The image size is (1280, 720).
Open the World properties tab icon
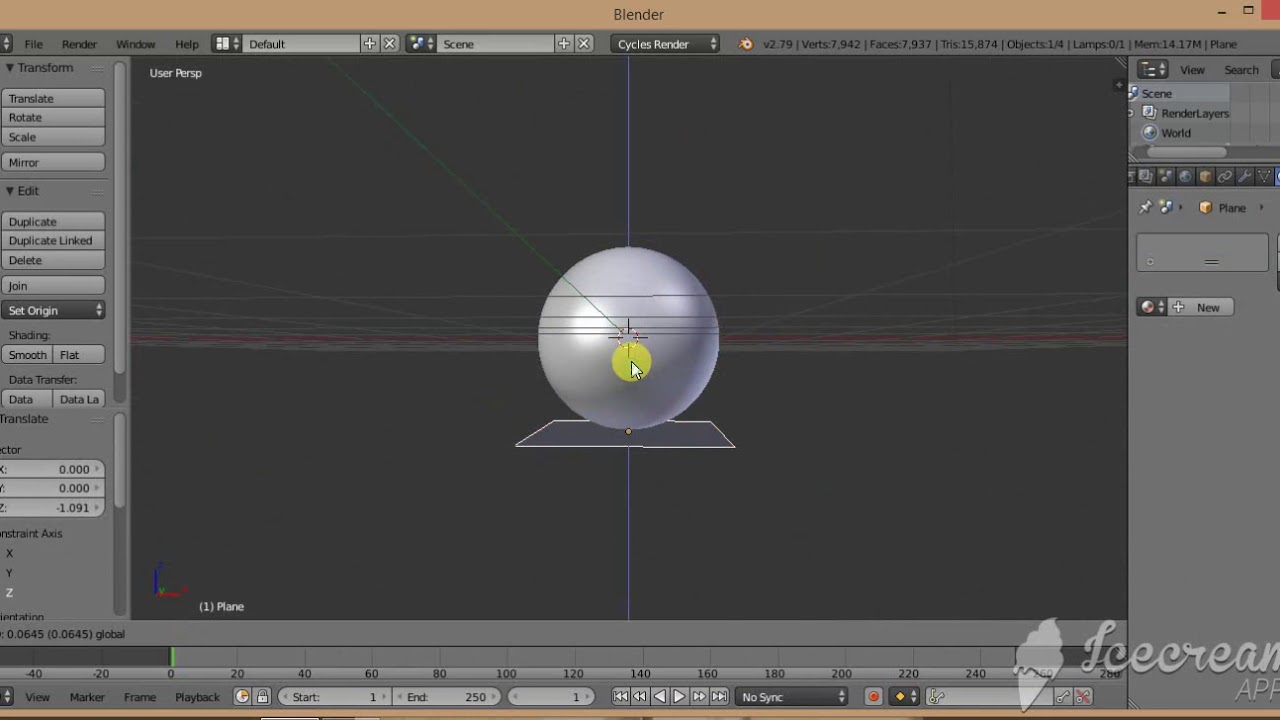tap(1185, 177)
